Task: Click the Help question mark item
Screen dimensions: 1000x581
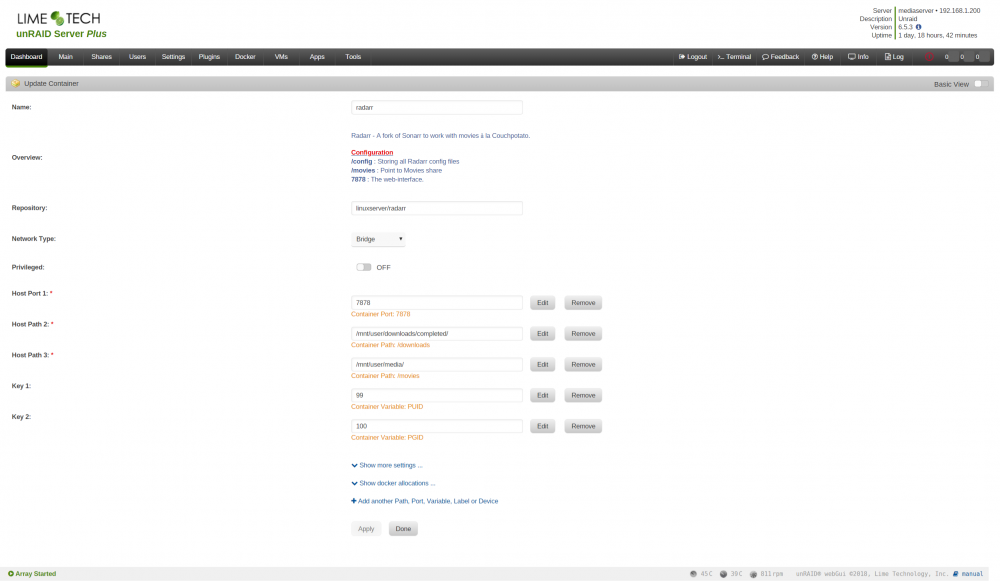Action: pos(822,57)
